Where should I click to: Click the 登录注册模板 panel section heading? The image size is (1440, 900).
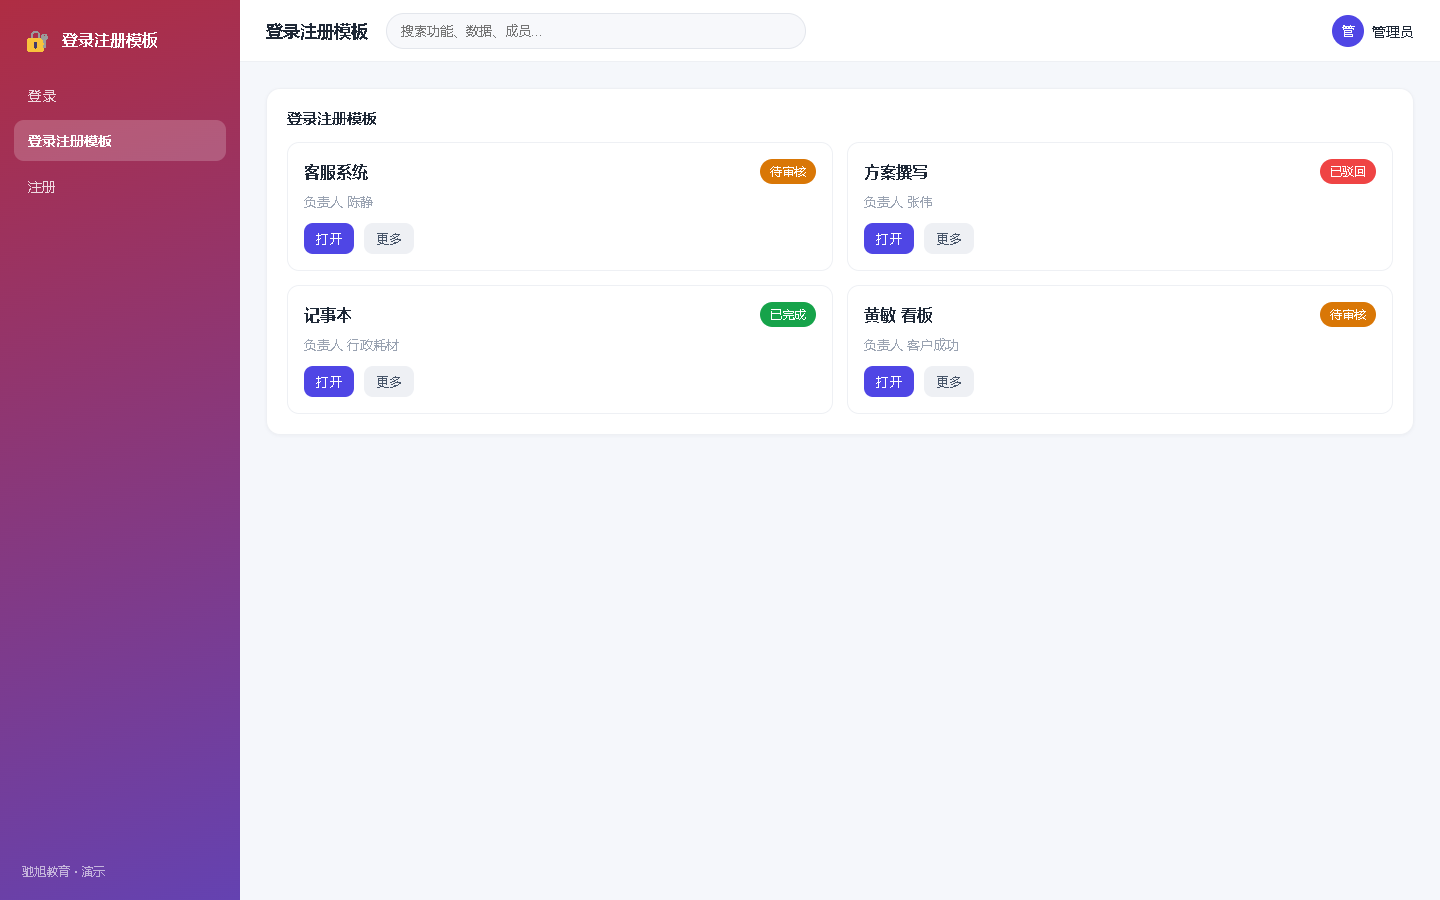coord(332,119)
